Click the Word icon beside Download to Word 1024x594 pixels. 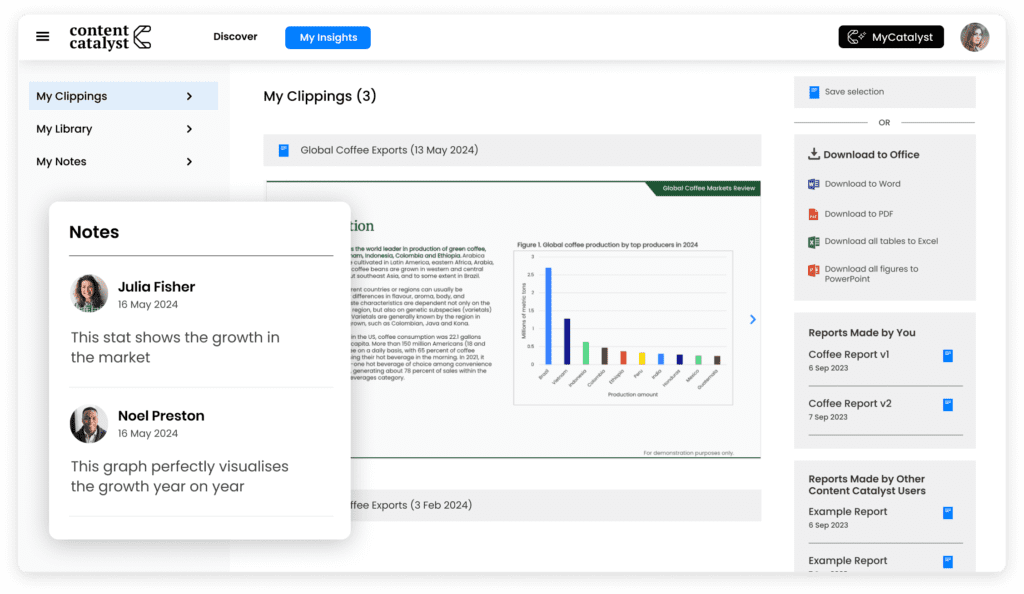coord(814,184)
